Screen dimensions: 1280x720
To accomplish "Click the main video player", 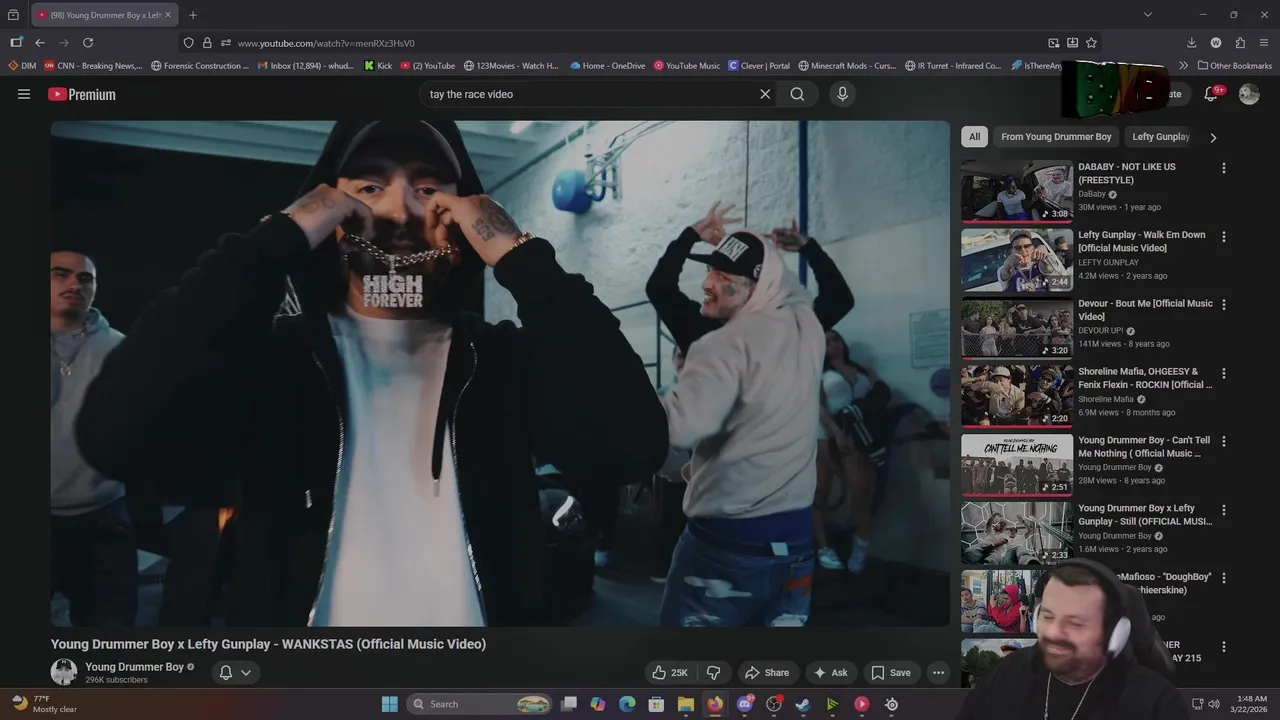I will tap(500, 374).
